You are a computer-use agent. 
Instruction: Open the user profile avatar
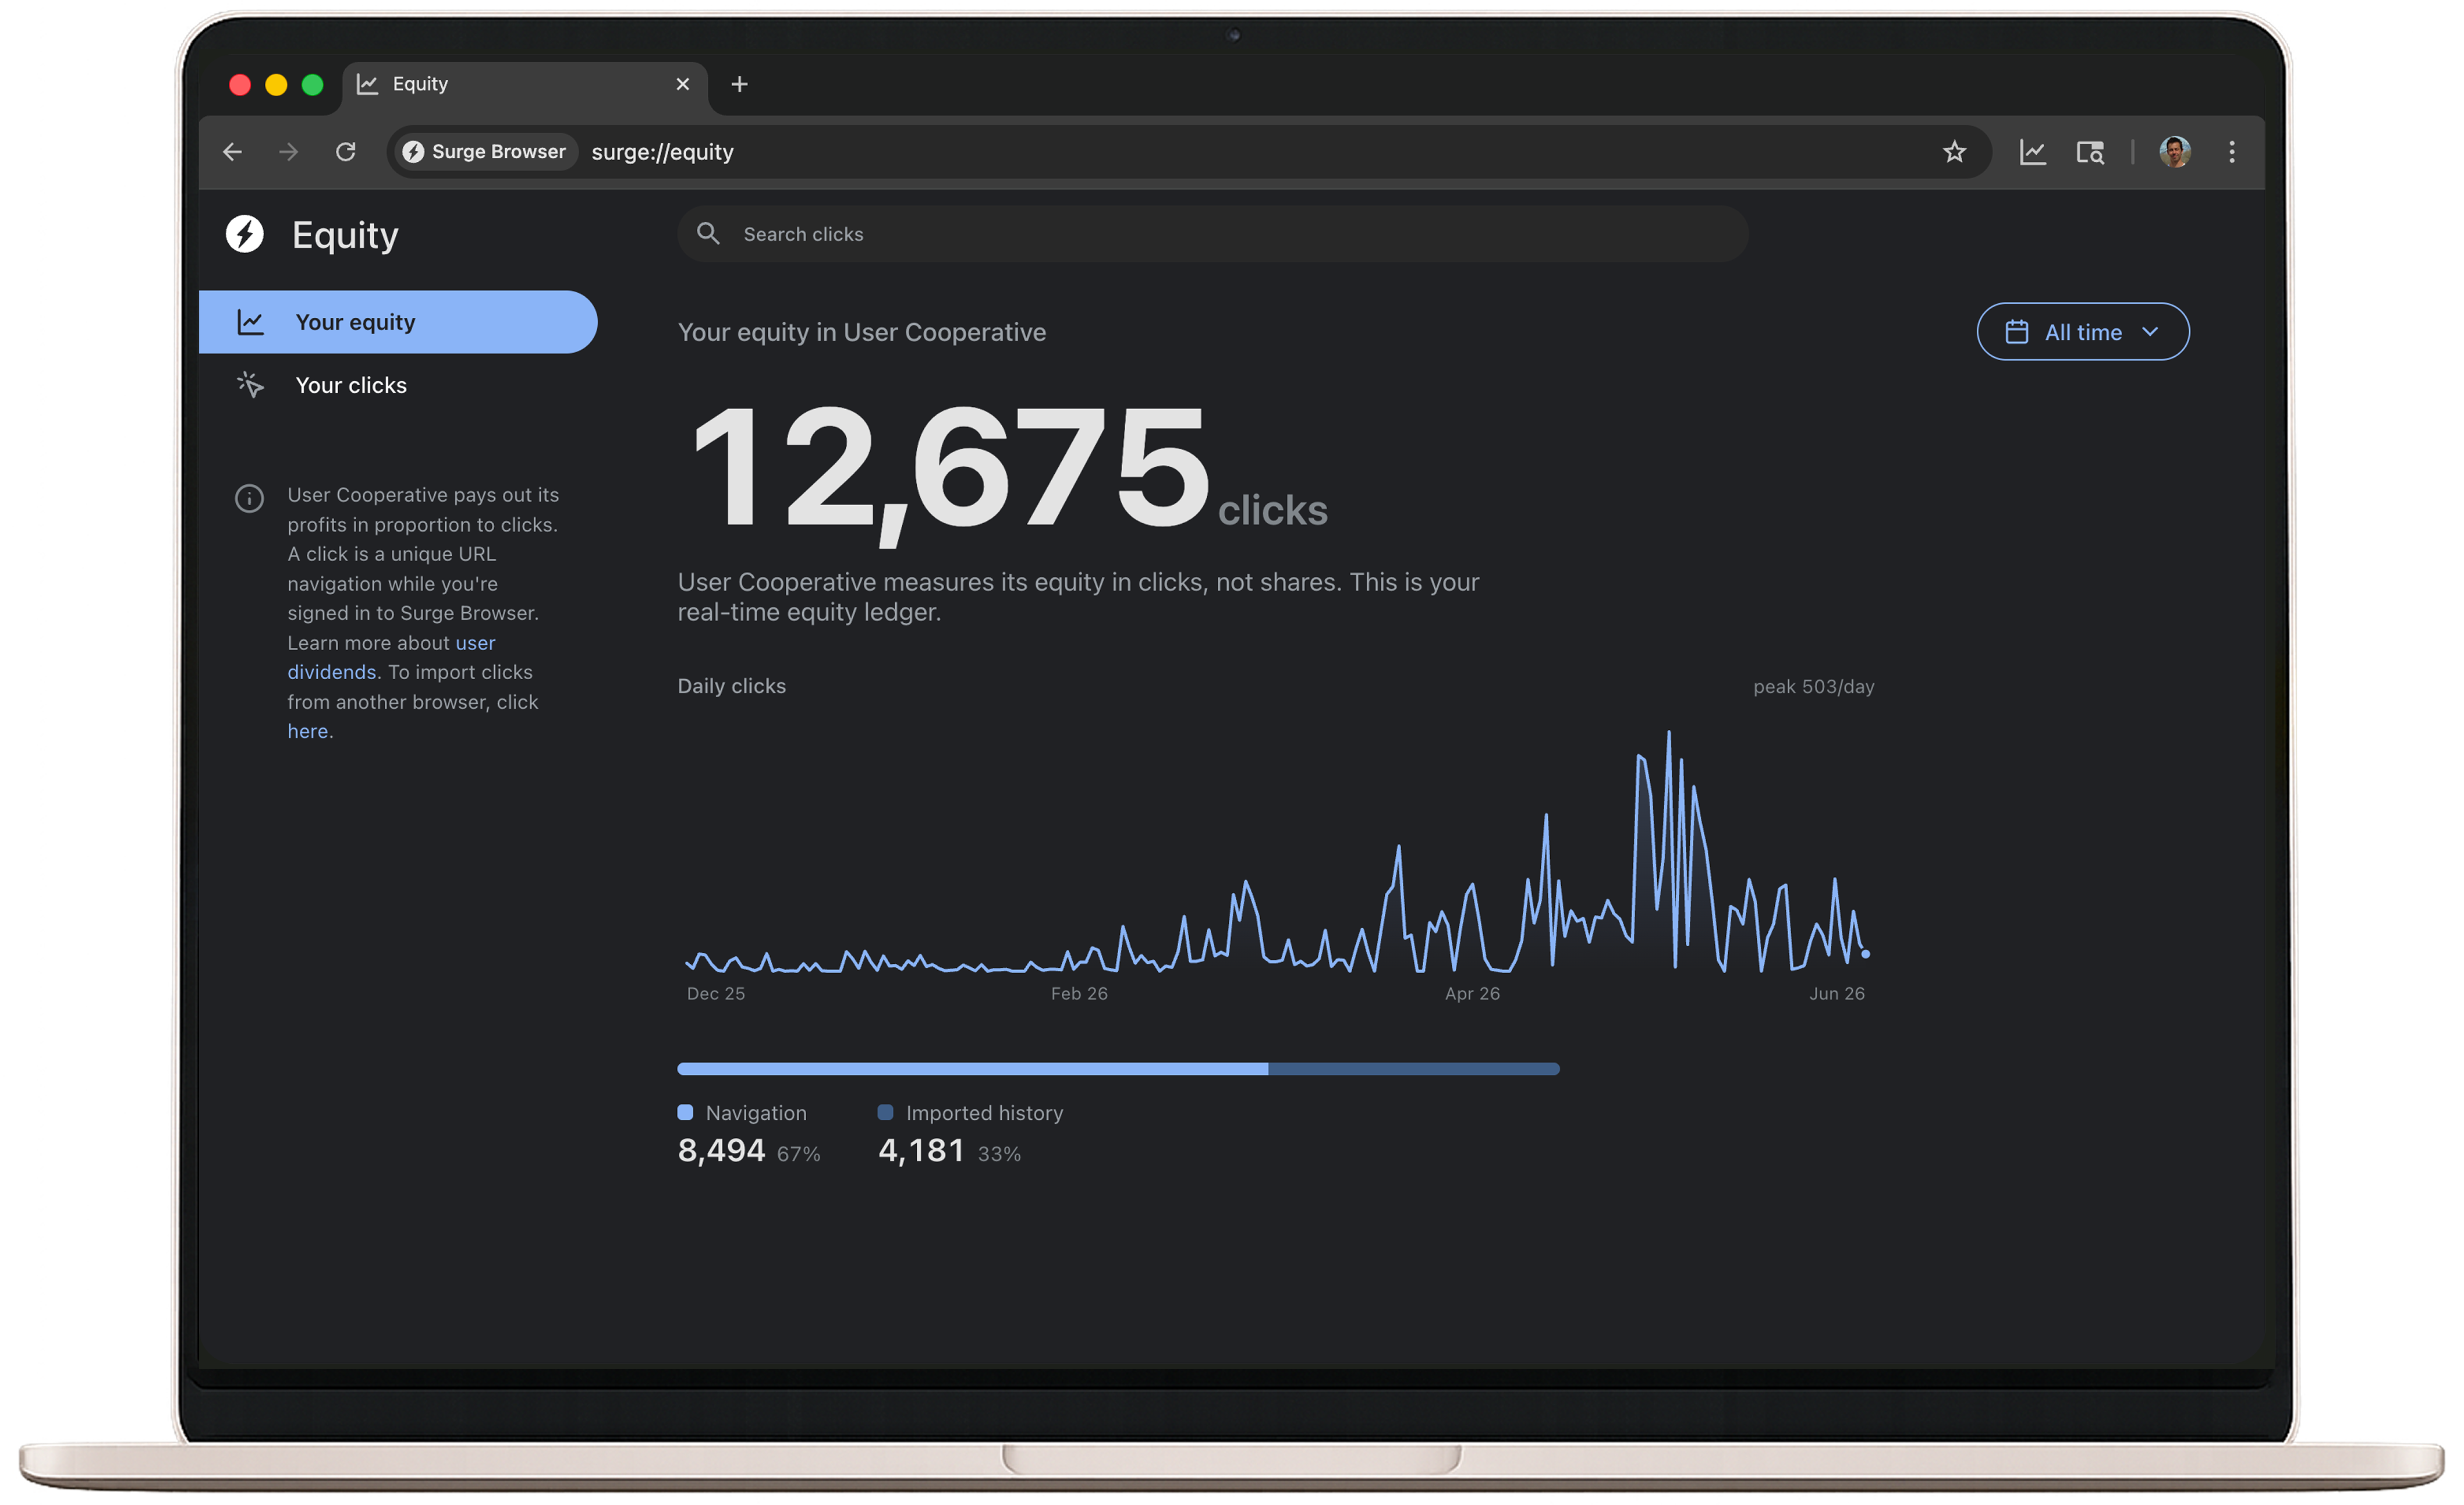(2175, 152)
